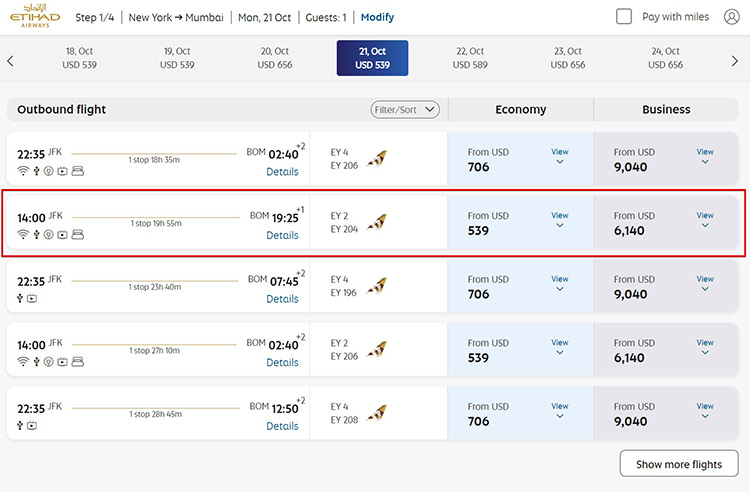Show later dates with right arrow

tap(735, 61)
